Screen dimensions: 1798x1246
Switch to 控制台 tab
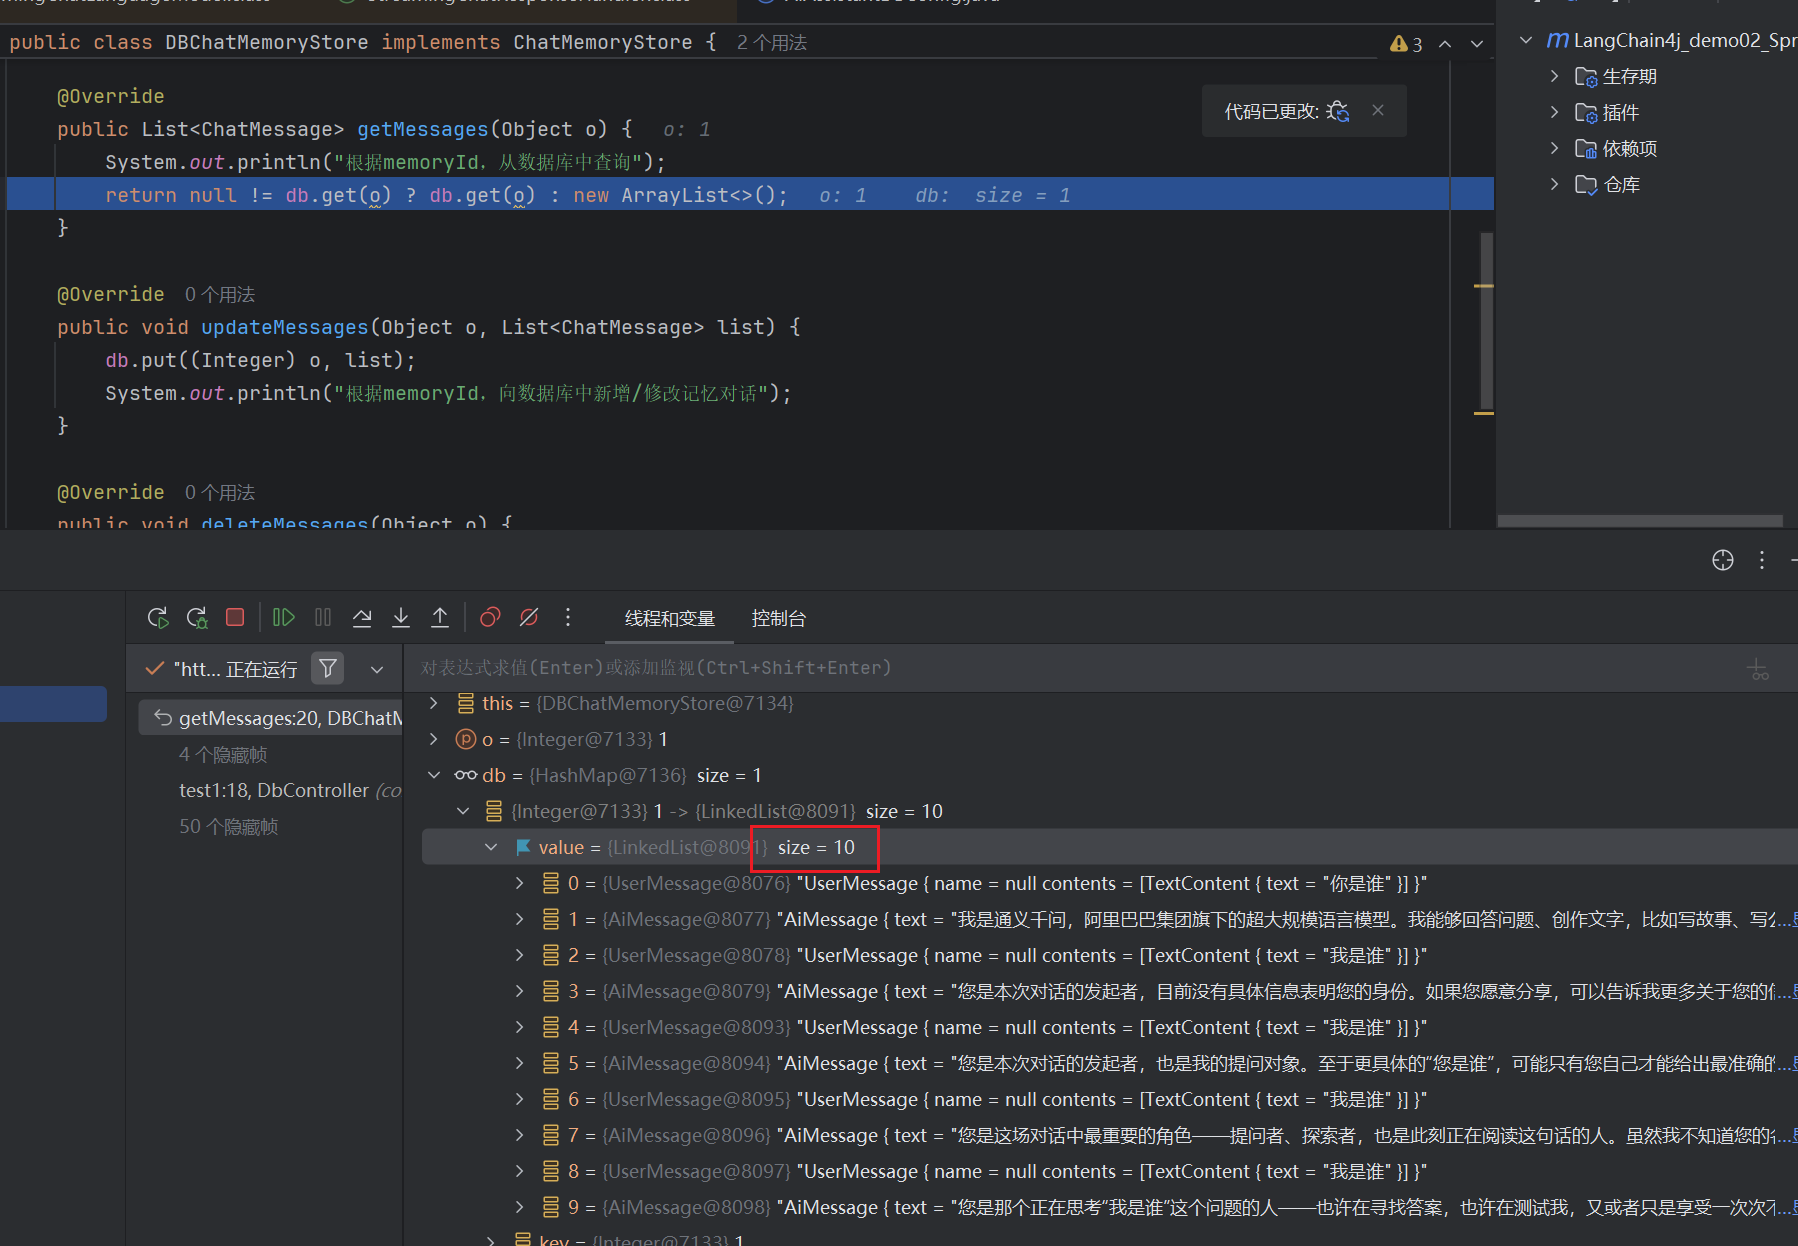pyautogui.click(x=779, y=619)
